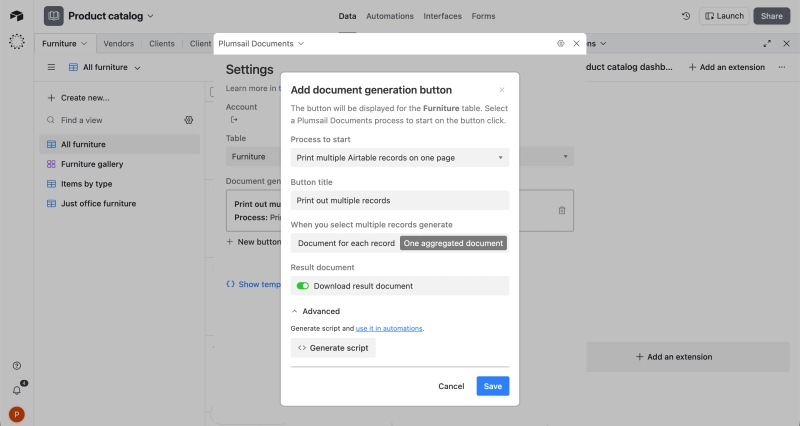Click the loading spinner icon in sidebar
Viewport: 800px width, 426px height.
[16, 41]
